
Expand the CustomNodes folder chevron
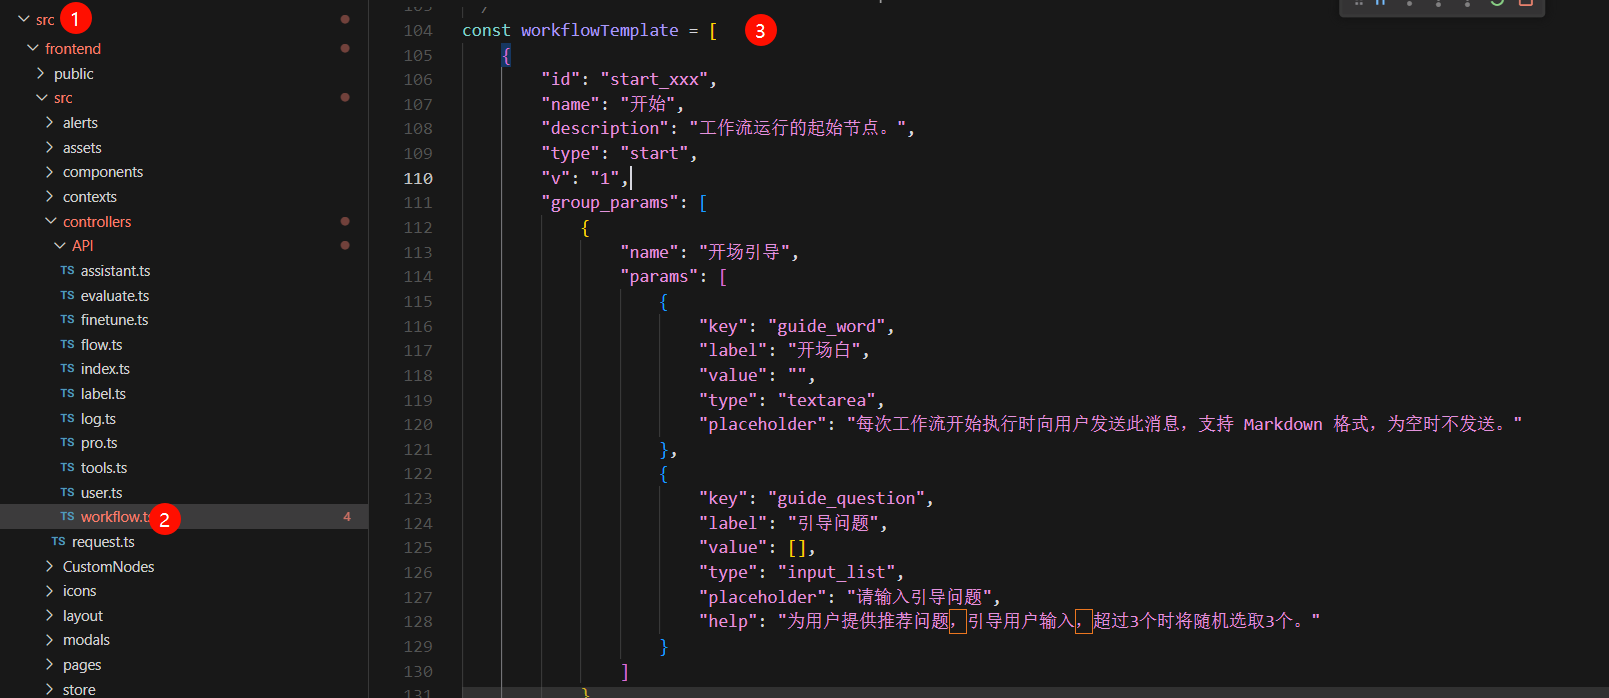50,566
